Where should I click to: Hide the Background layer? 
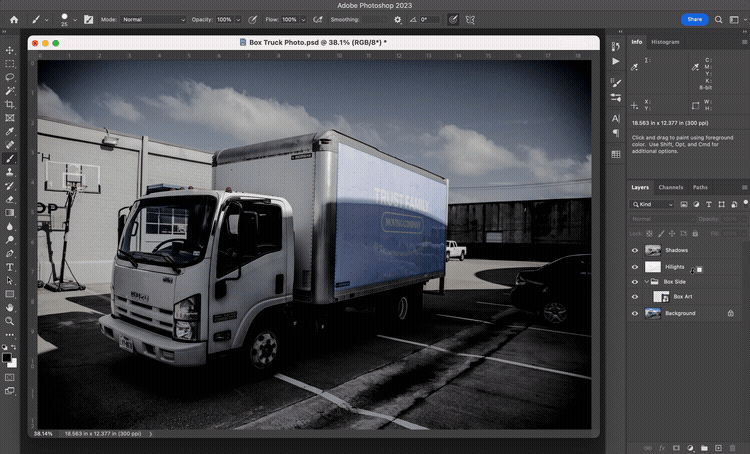pos(635,313)
